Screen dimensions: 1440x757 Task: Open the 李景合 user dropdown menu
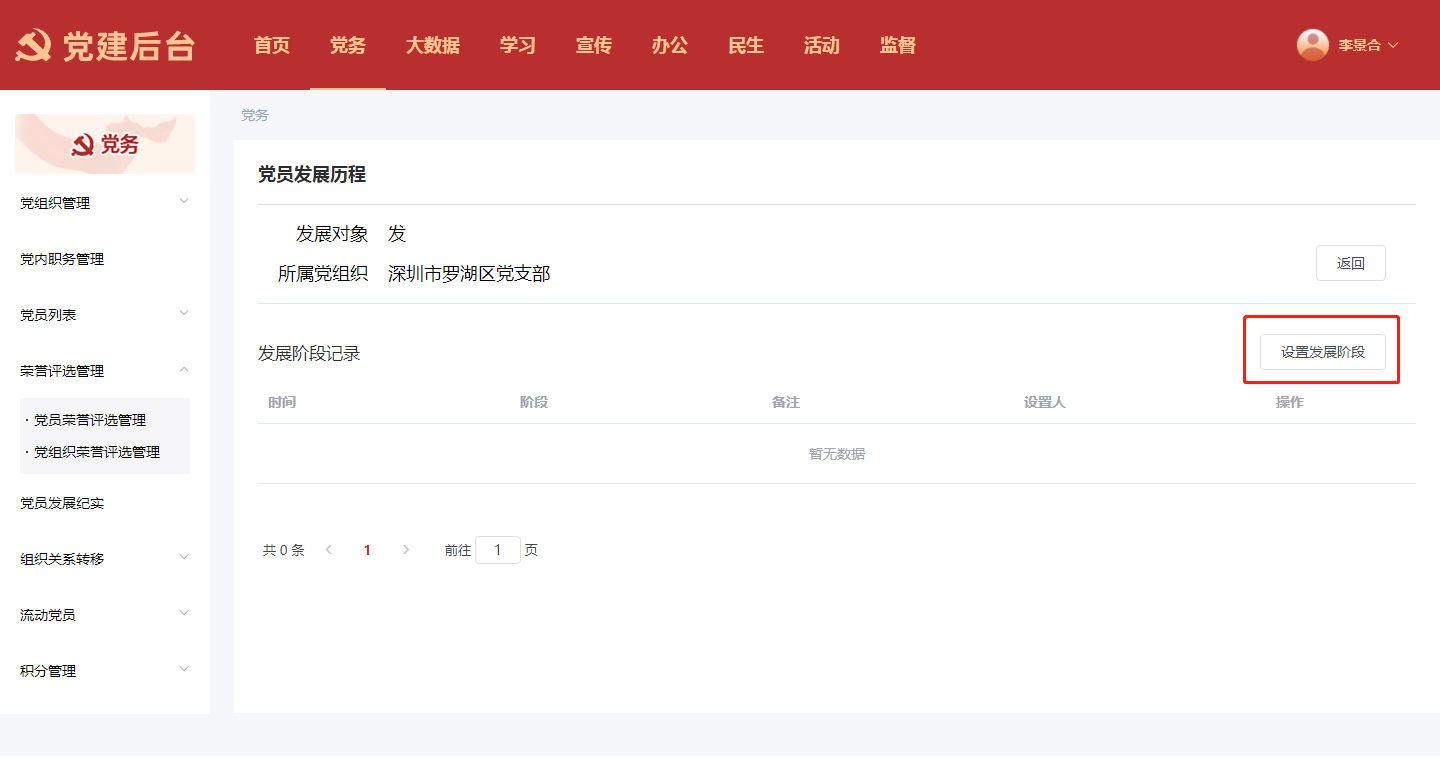[x=1367, y=46]
